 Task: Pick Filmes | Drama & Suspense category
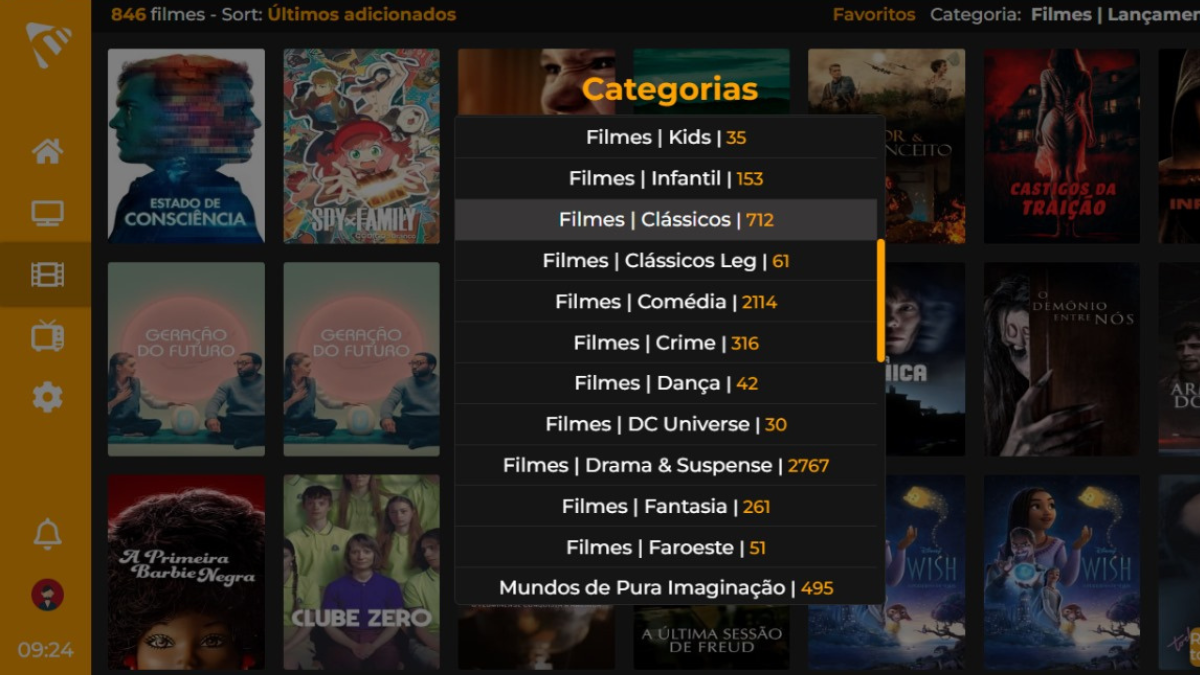tap(666, 465)
